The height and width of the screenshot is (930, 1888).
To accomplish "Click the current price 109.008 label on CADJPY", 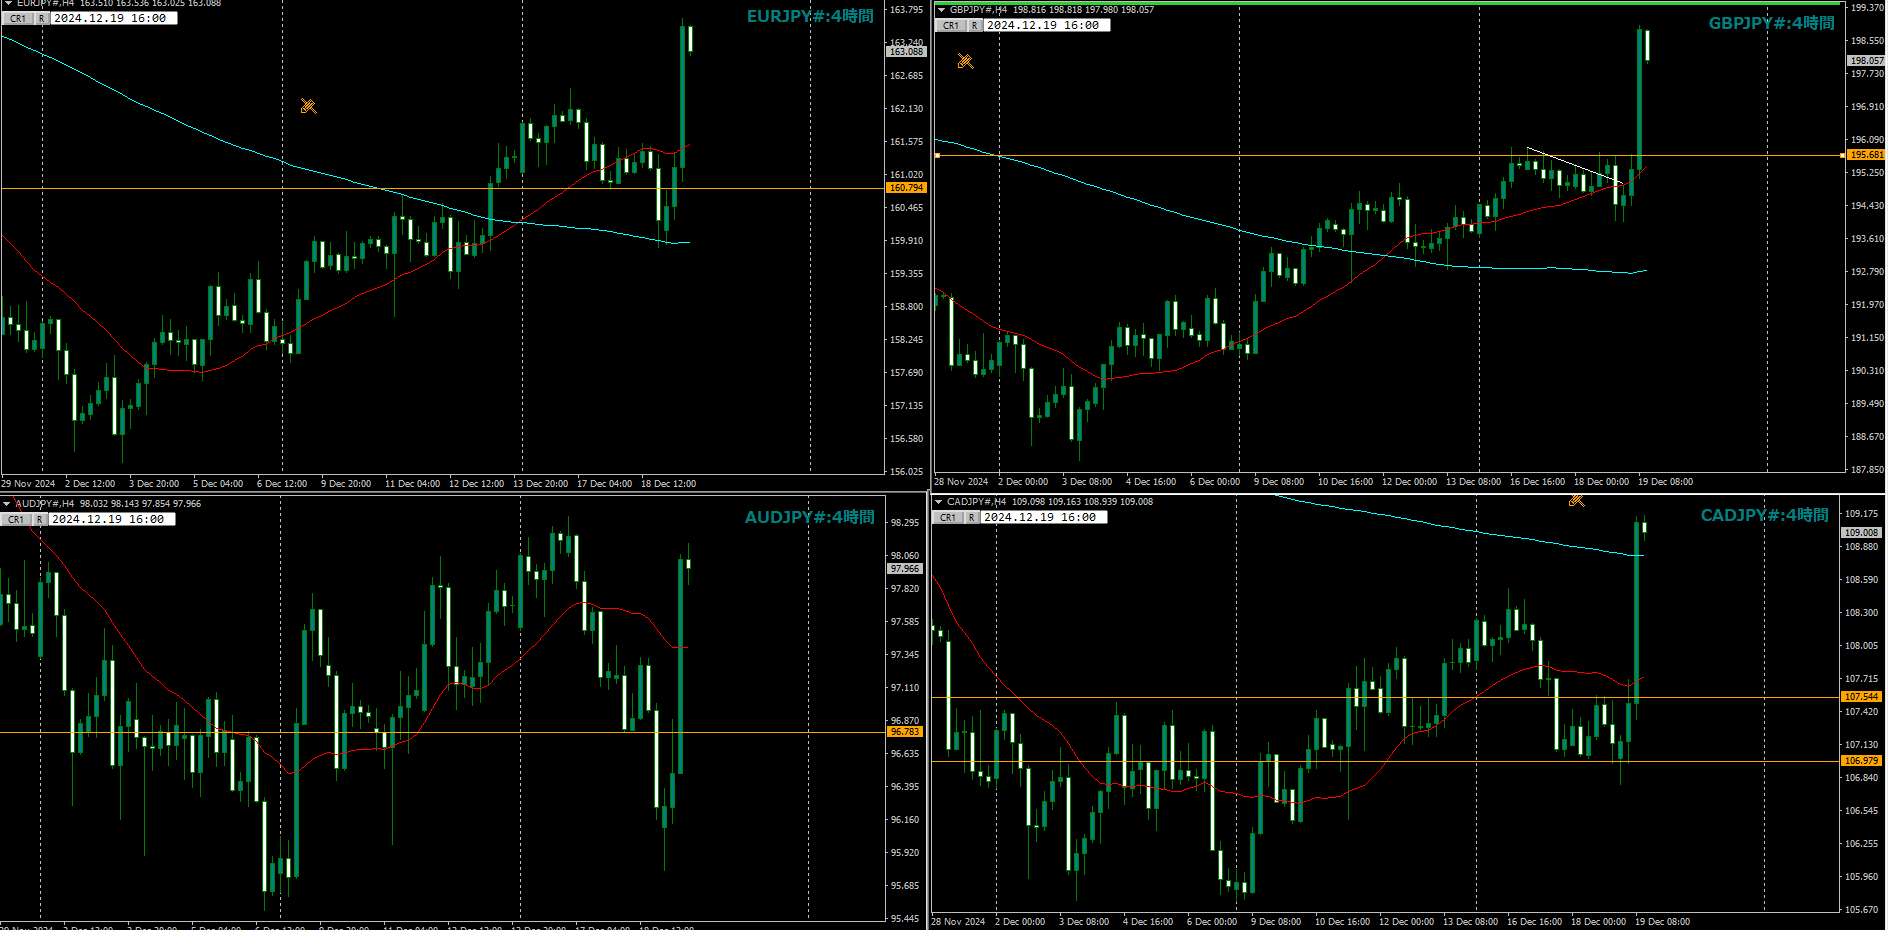I will (1861, 533).
